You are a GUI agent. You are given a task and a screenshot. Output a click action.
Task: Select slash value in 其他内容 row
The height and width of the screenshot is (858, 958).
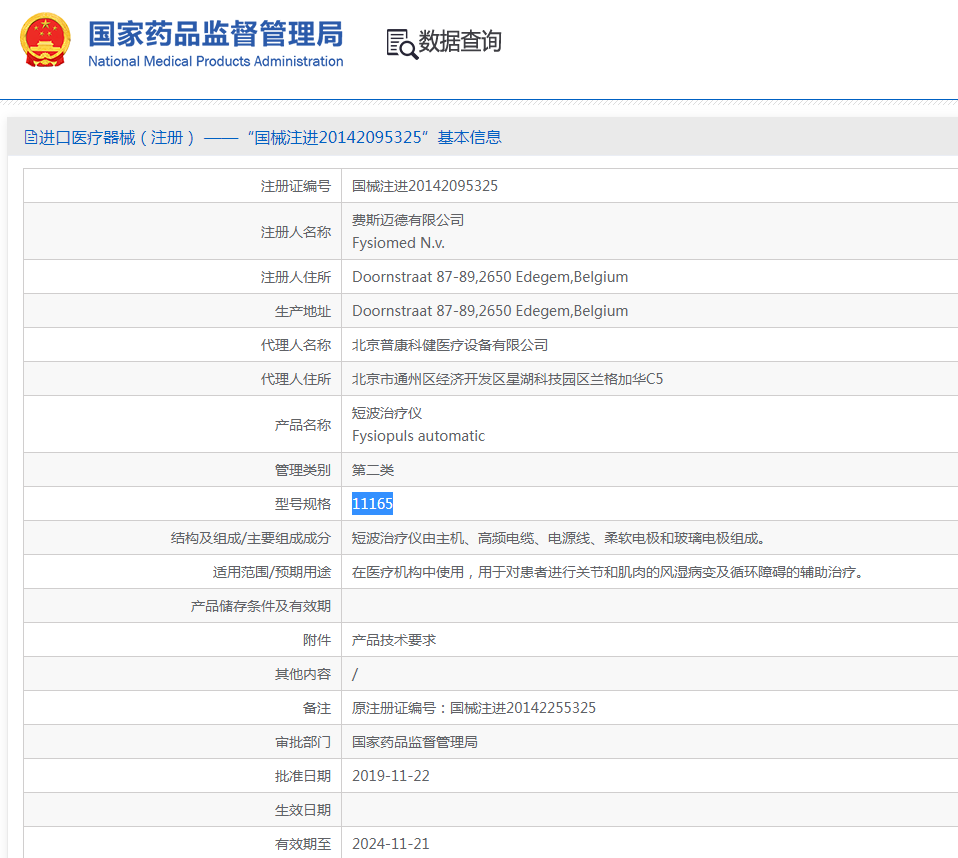(x=355, y=674)
